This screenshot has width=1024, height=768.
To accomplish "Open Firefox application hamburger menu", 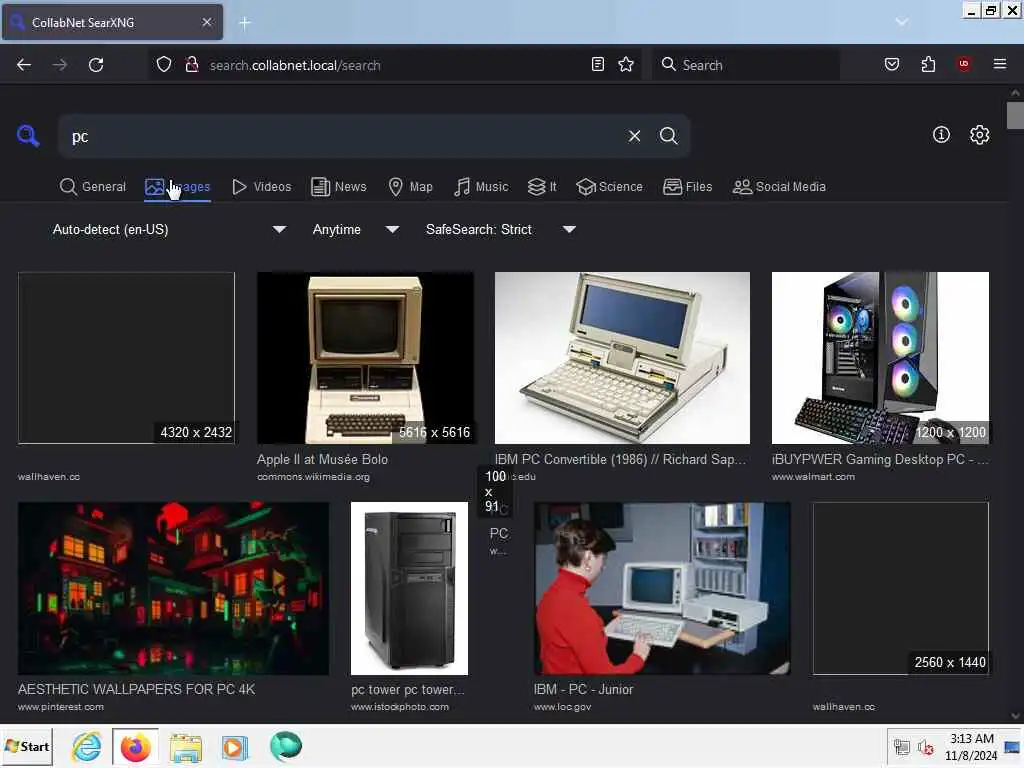I will [x=999, y=64].
